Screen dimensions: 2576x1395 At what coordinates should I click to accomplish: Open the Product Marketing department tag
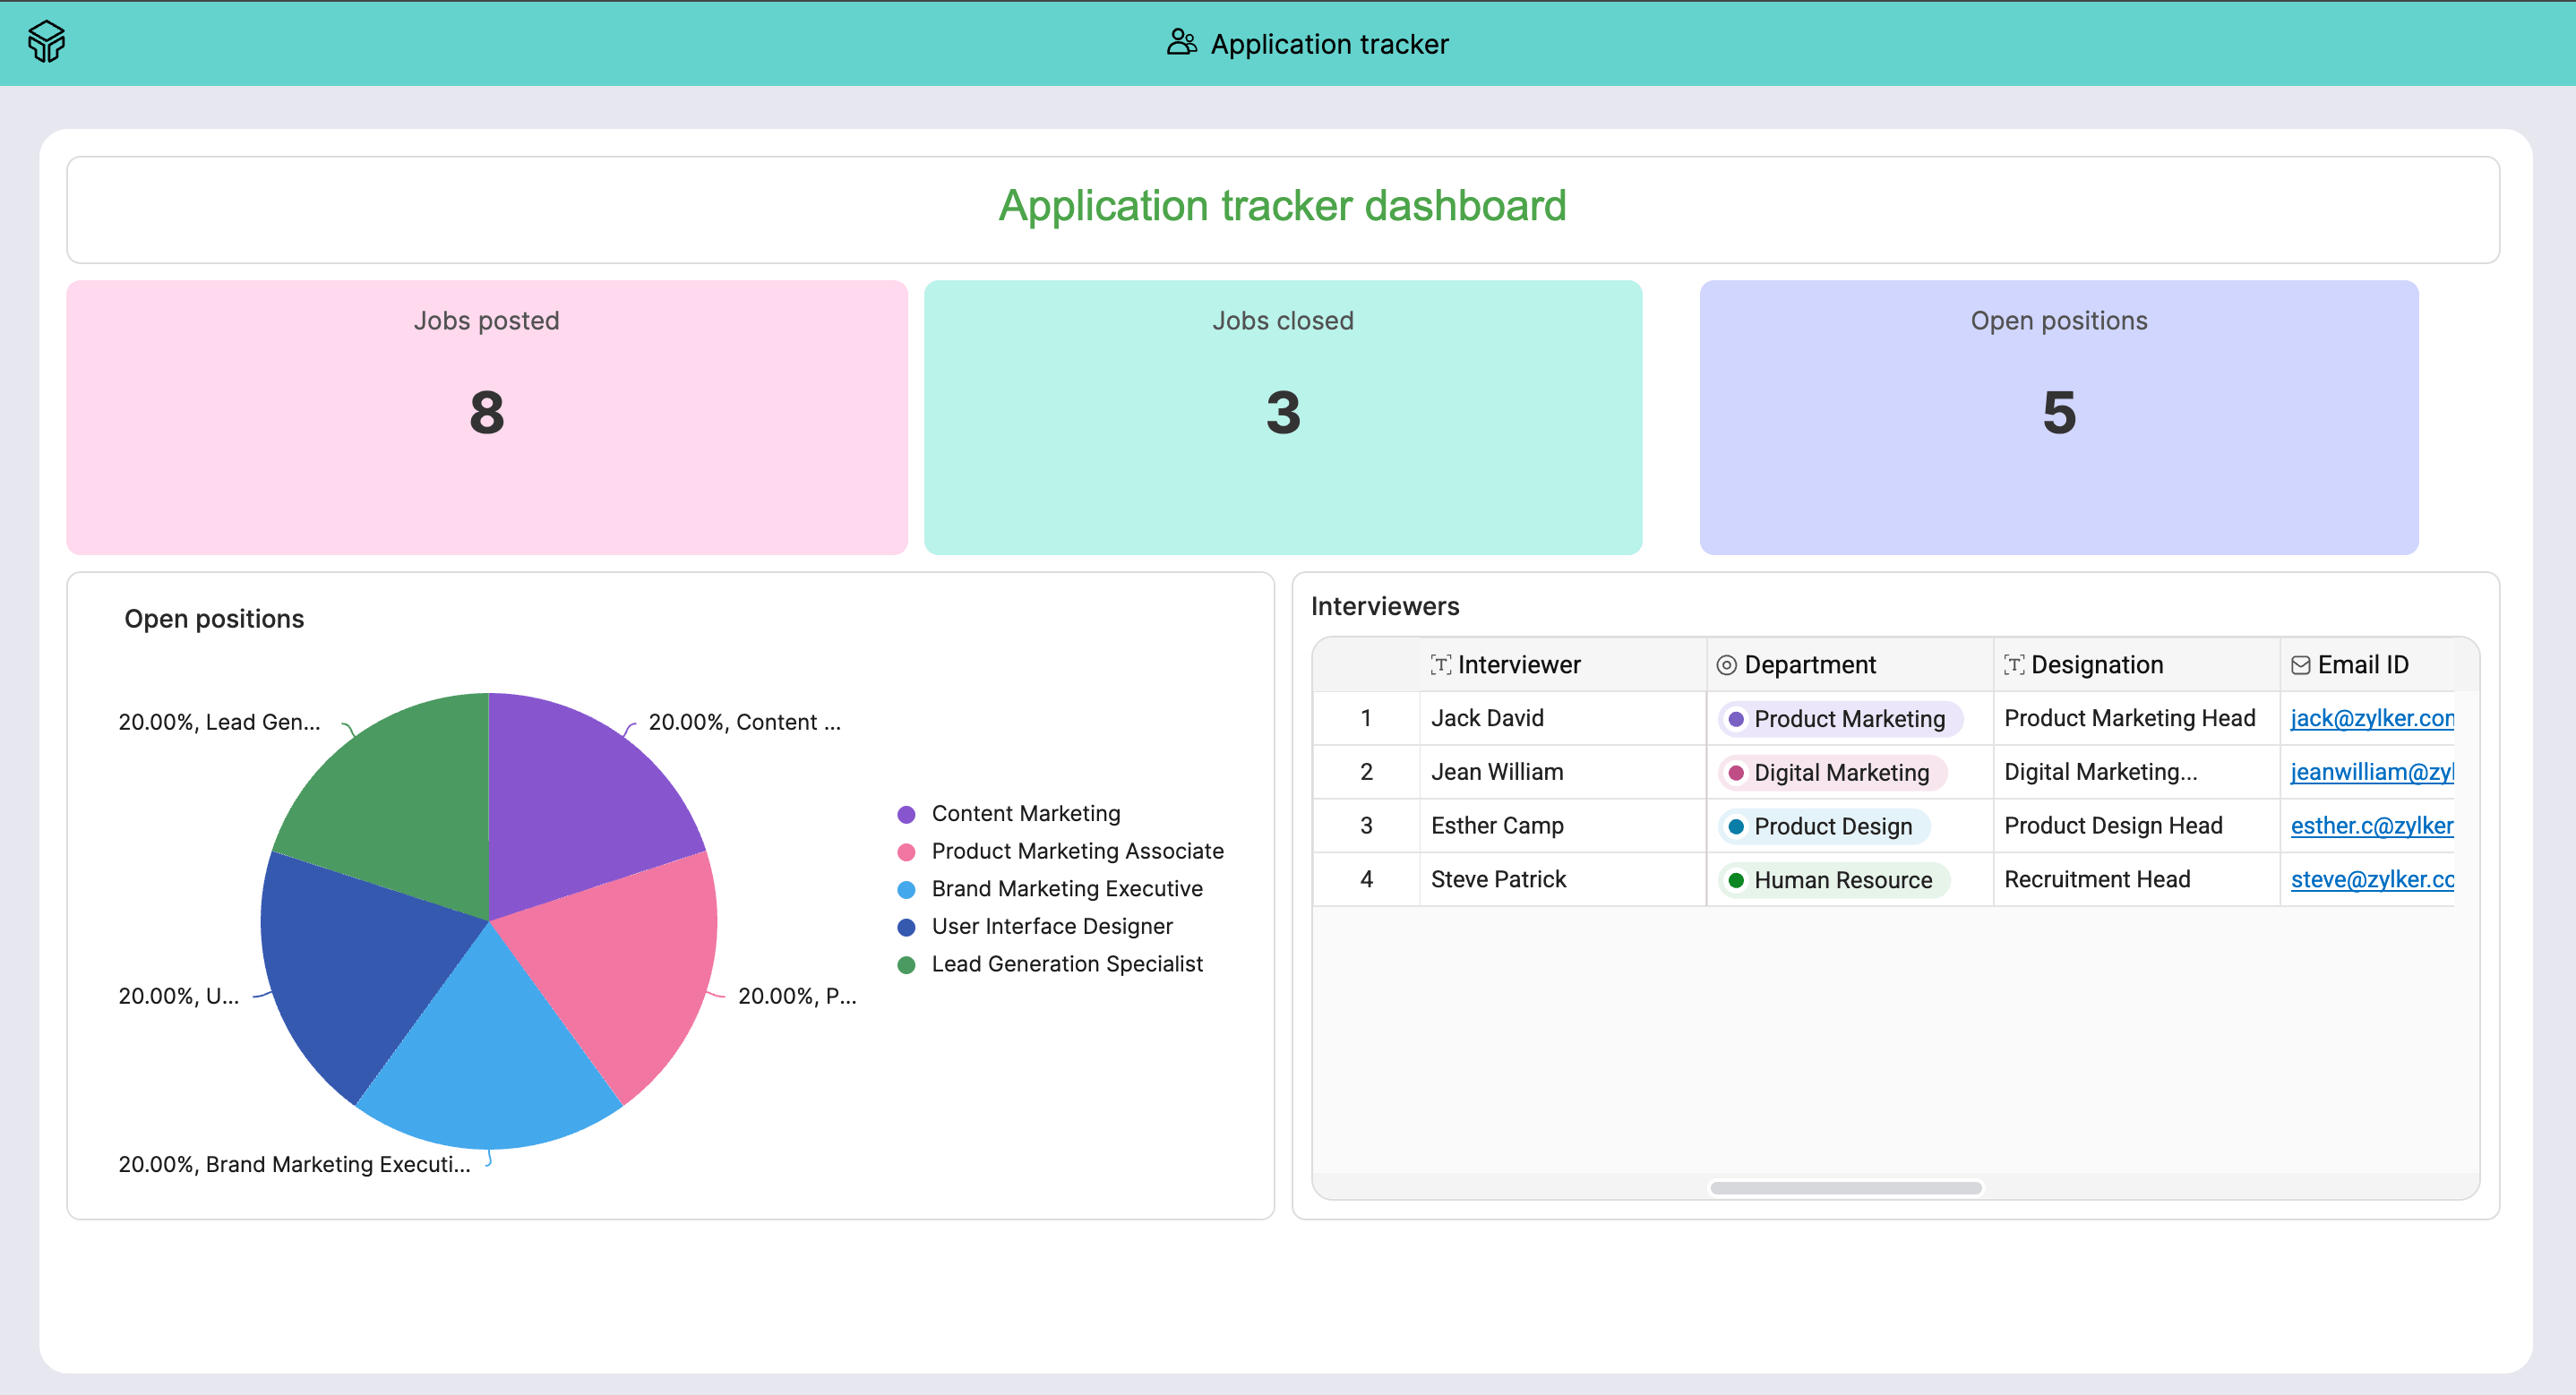1840,719
